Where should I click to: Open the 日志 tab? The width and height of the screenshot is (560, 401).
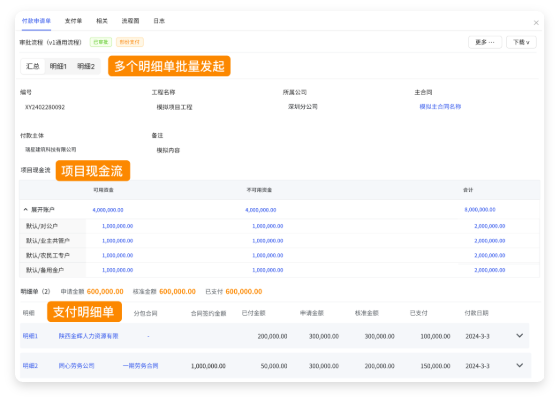(159, 21)
